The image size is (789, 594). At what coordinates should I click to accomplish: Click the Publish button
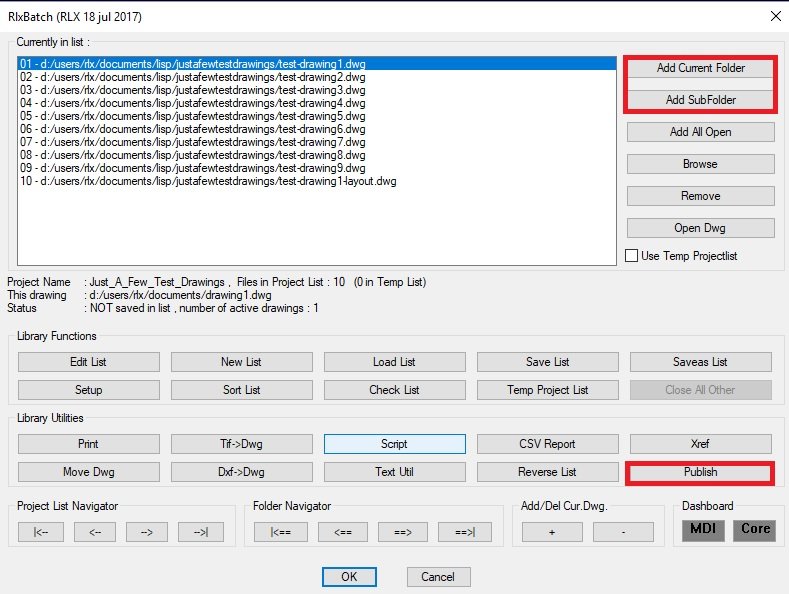(700, 472)
